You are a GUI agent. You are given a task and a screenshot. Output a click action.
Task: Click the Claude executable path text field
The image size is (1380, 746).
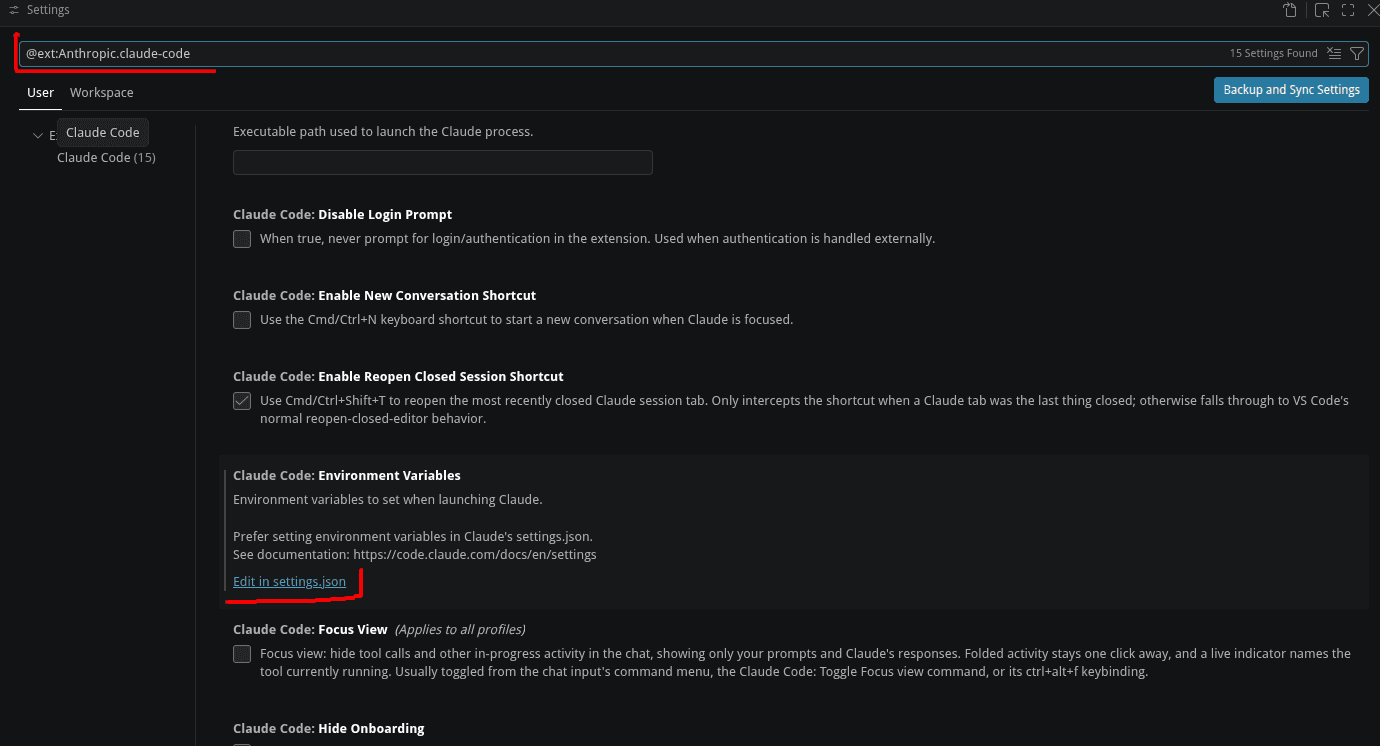[443, 162]
